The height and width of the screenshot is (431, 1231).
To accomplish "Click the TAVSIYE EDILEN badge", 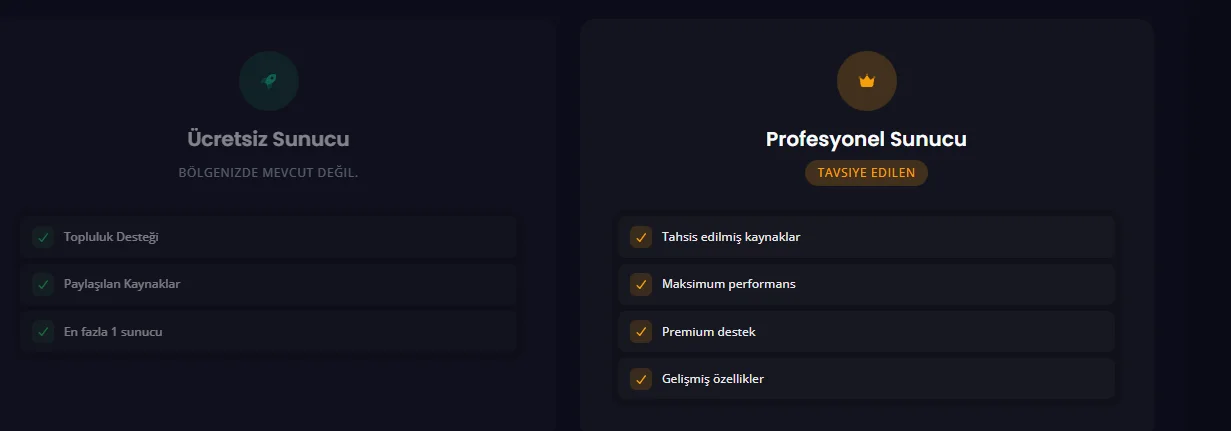I will pyautogui.click(x=866, y=172).
